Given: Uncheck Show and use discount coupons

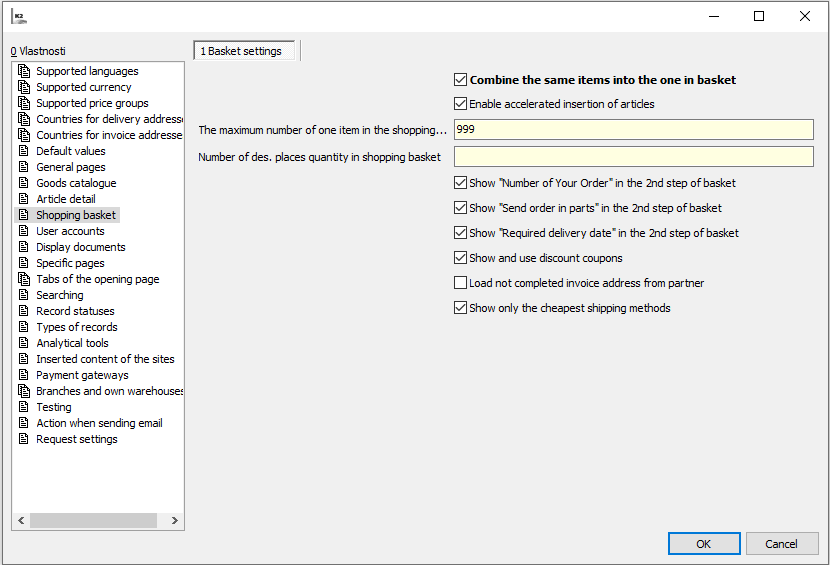Looking at the screenshot, I should coord(460,258).
